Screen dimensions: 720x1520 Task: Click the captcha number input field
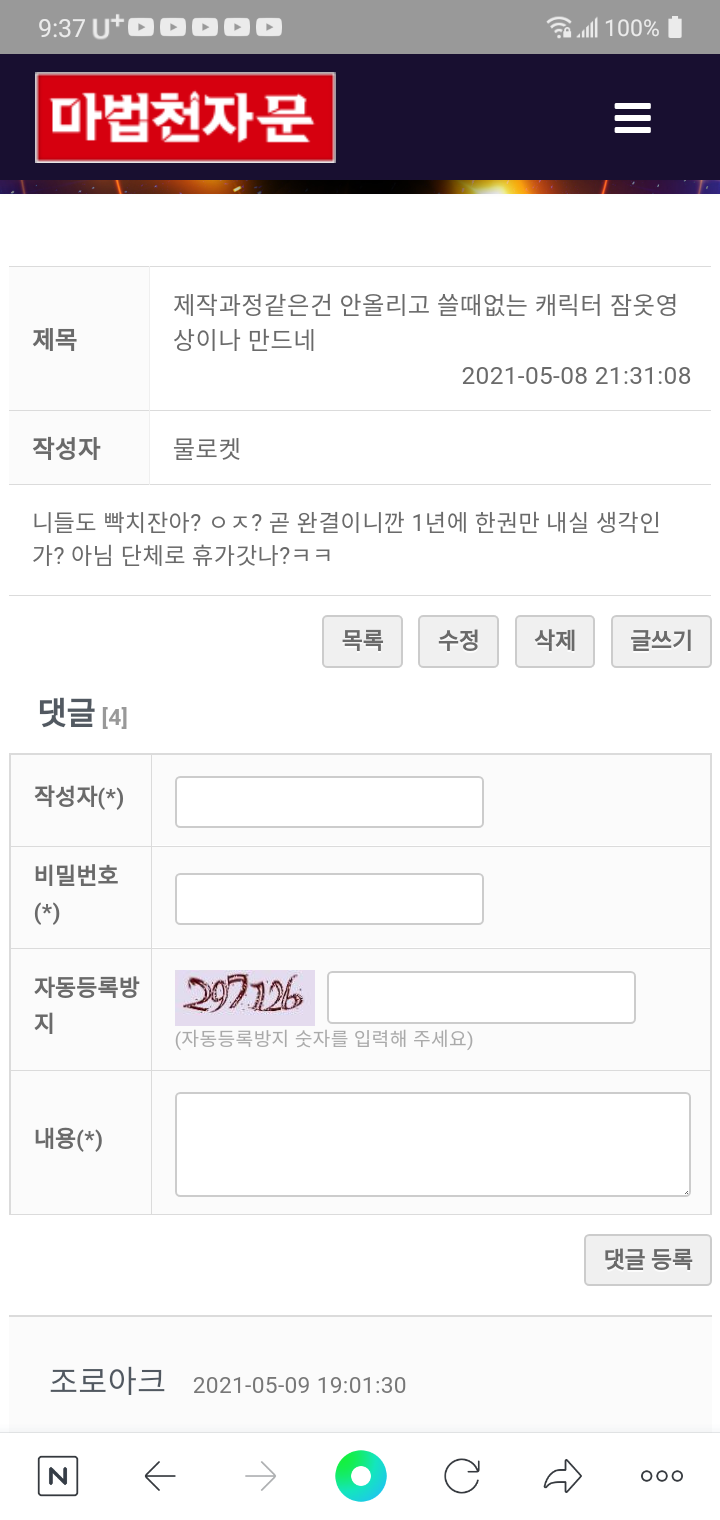point(481,997)
